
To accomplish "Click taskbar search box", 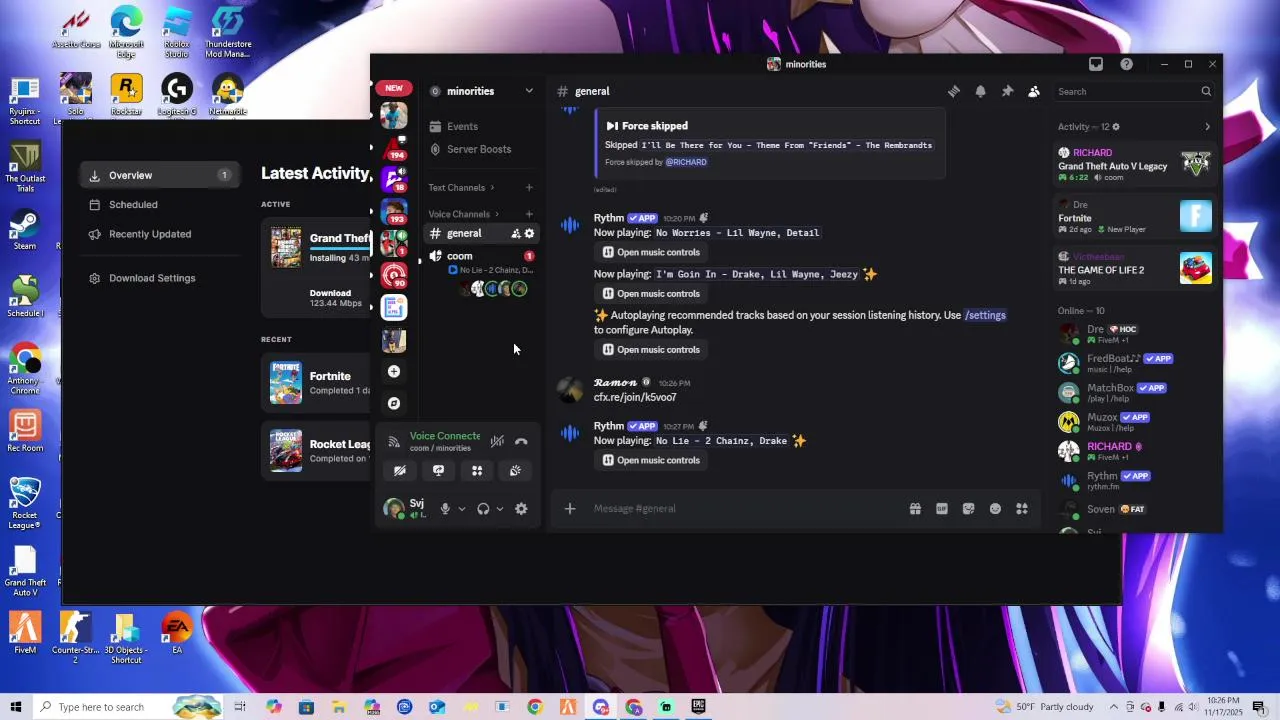I will click(127, 707).
